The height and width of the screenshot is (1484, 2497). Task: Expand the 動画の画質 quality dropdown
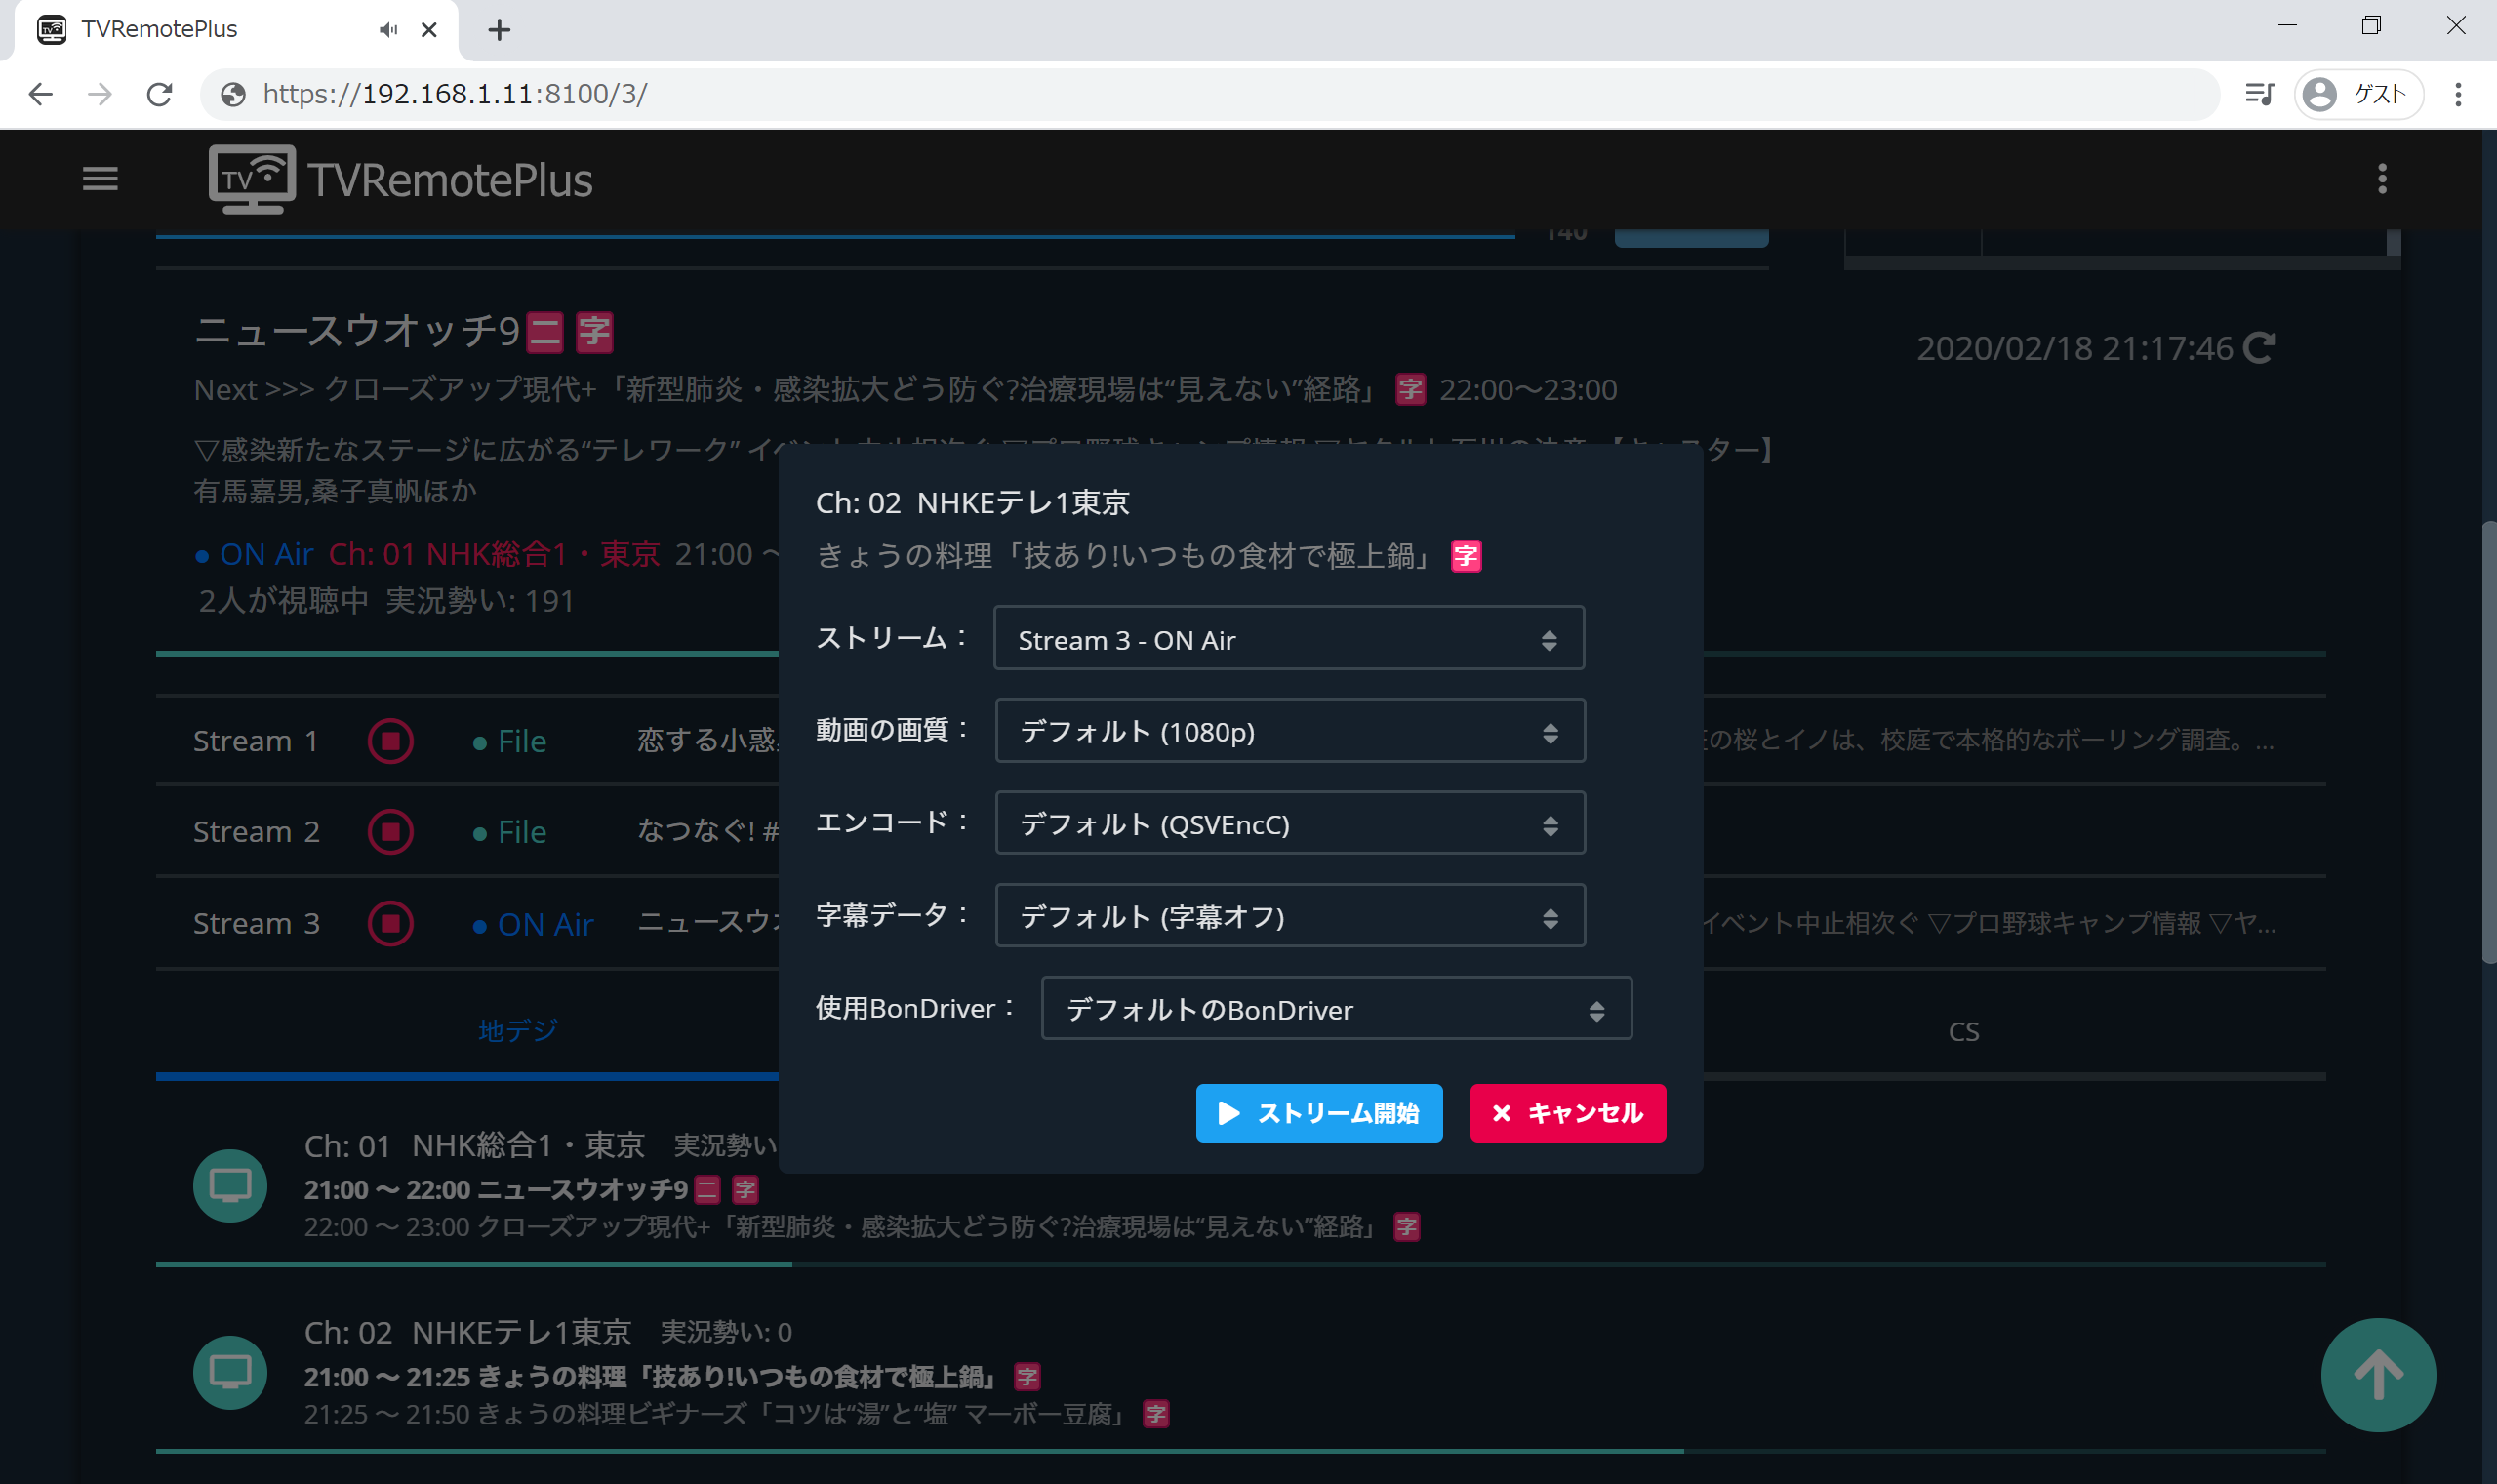pyautogui.click(x=1289, y=731)
